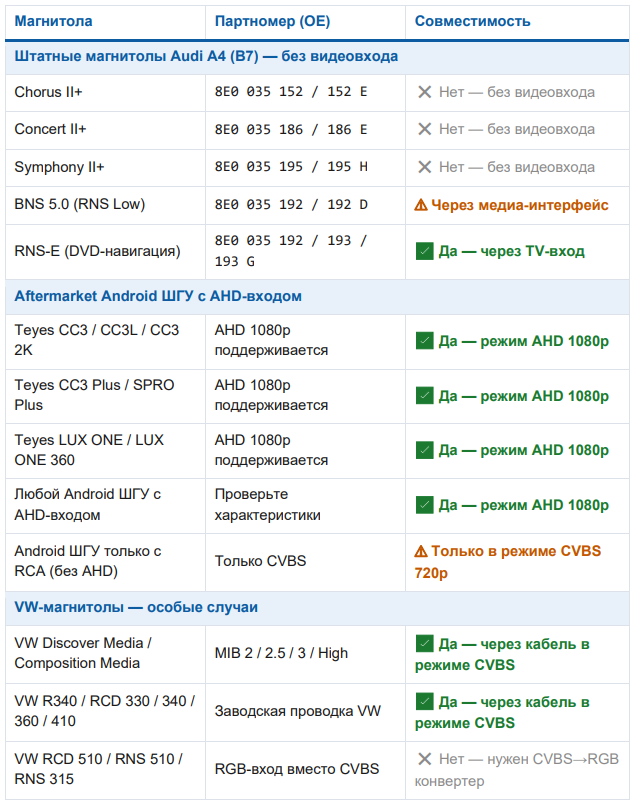The width and height of the screenshot is (635, 804).
Task: Click the Только CVBS part number cell
Action: click(305, 561)
